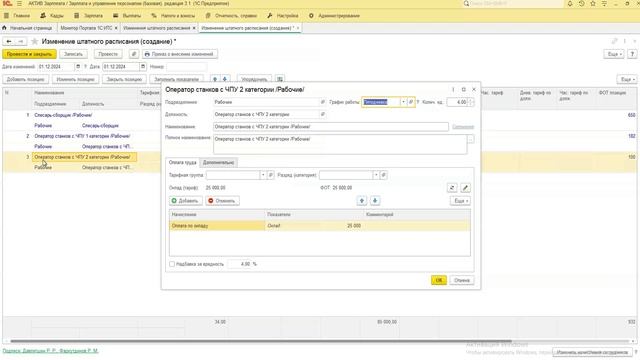640x360 pixels.
Task: Click help question mark button
Action: pos(632,54)
